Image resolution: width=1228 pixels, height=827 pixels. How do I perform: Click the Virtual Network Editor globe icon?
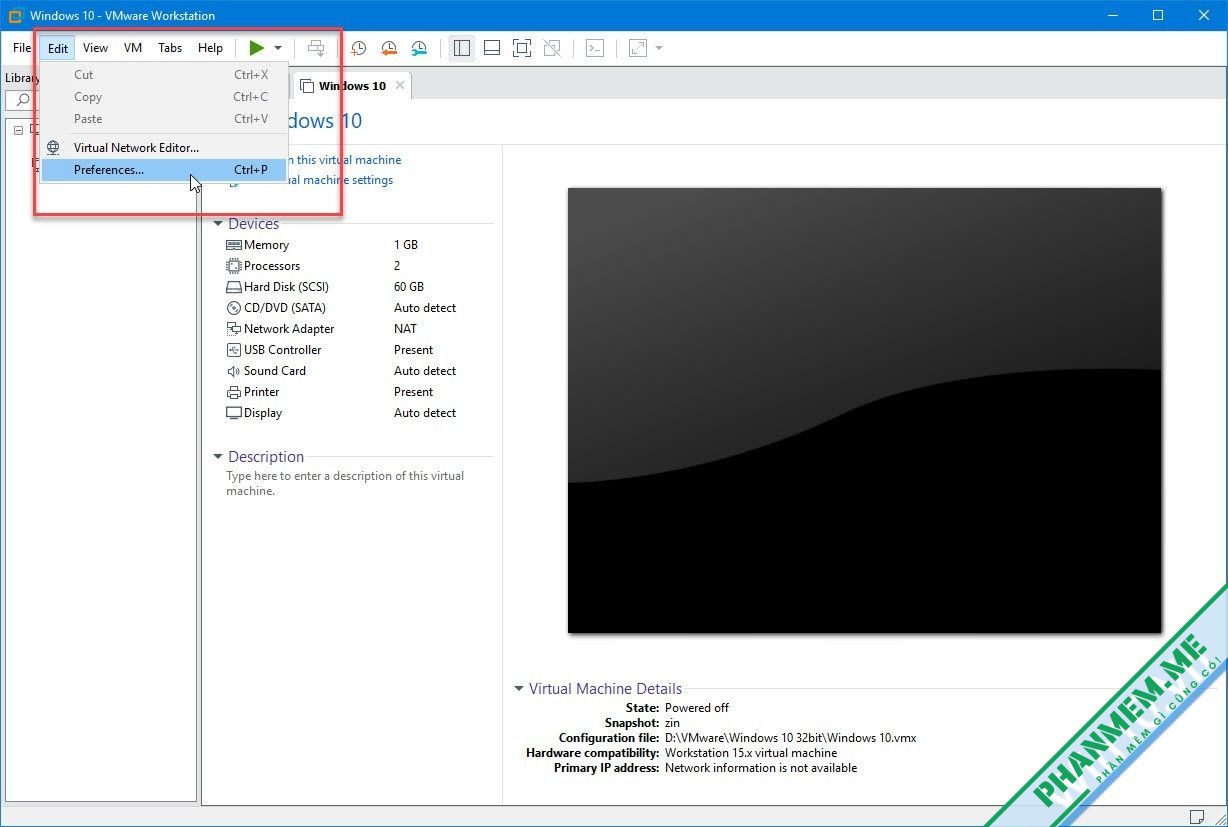pos(54,148)
